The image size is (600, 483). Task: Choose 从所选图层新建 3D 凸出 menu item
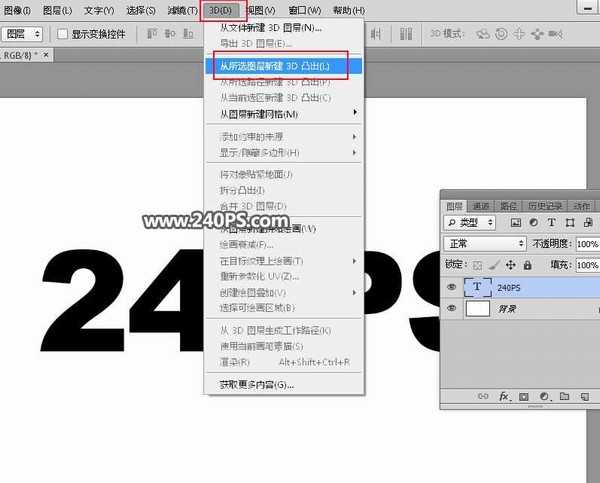[274, 66]
